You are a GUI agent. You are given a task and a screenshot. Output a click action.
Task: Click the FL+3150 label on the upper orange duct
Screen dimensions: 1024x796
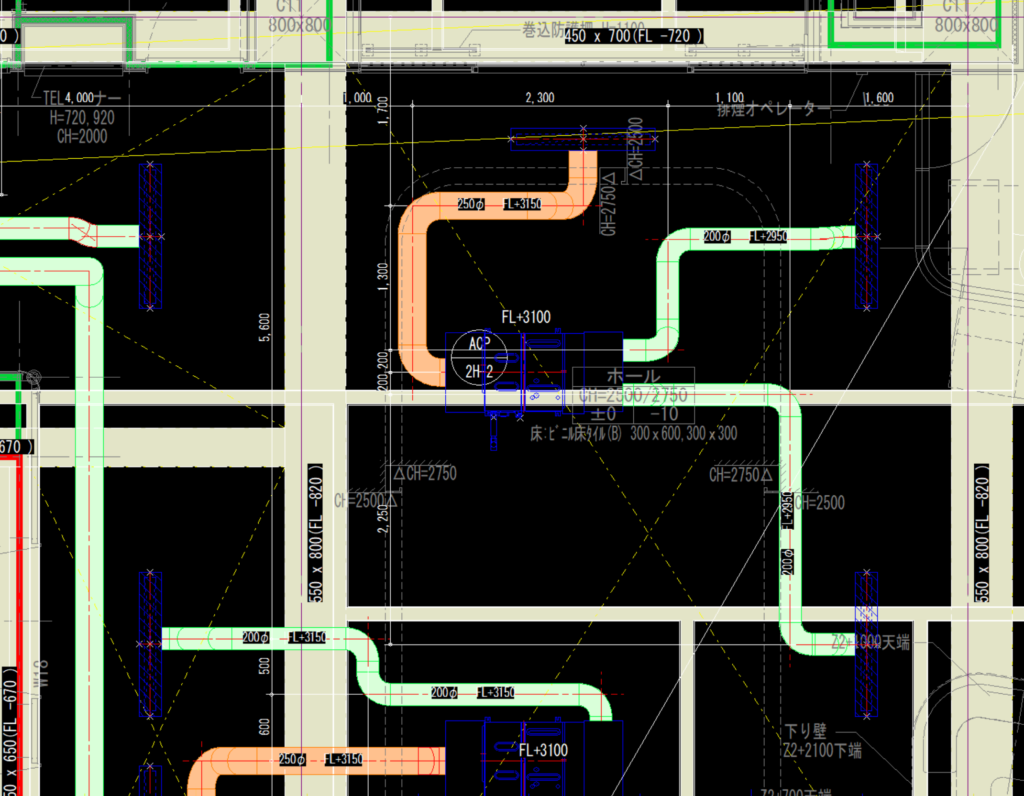click(521, 204)
